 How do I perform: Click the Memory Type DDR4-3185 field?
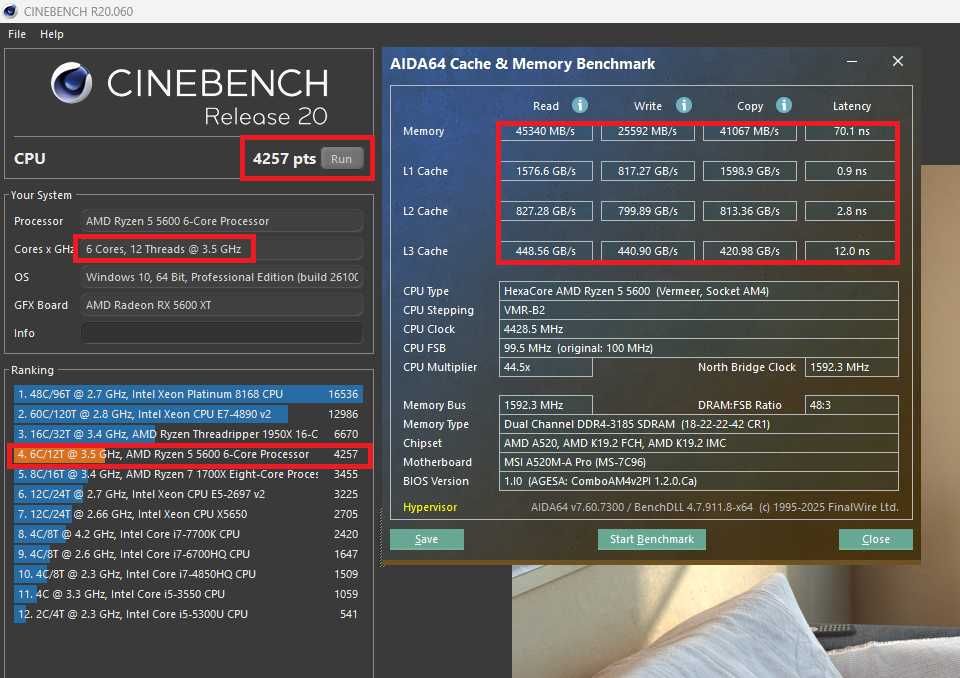[x=699, y=424]
